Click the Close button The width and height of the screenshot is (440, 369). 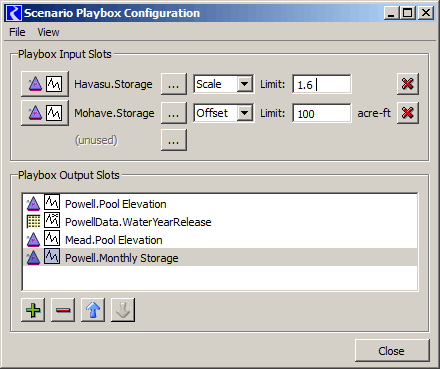[x=392, y=351]
